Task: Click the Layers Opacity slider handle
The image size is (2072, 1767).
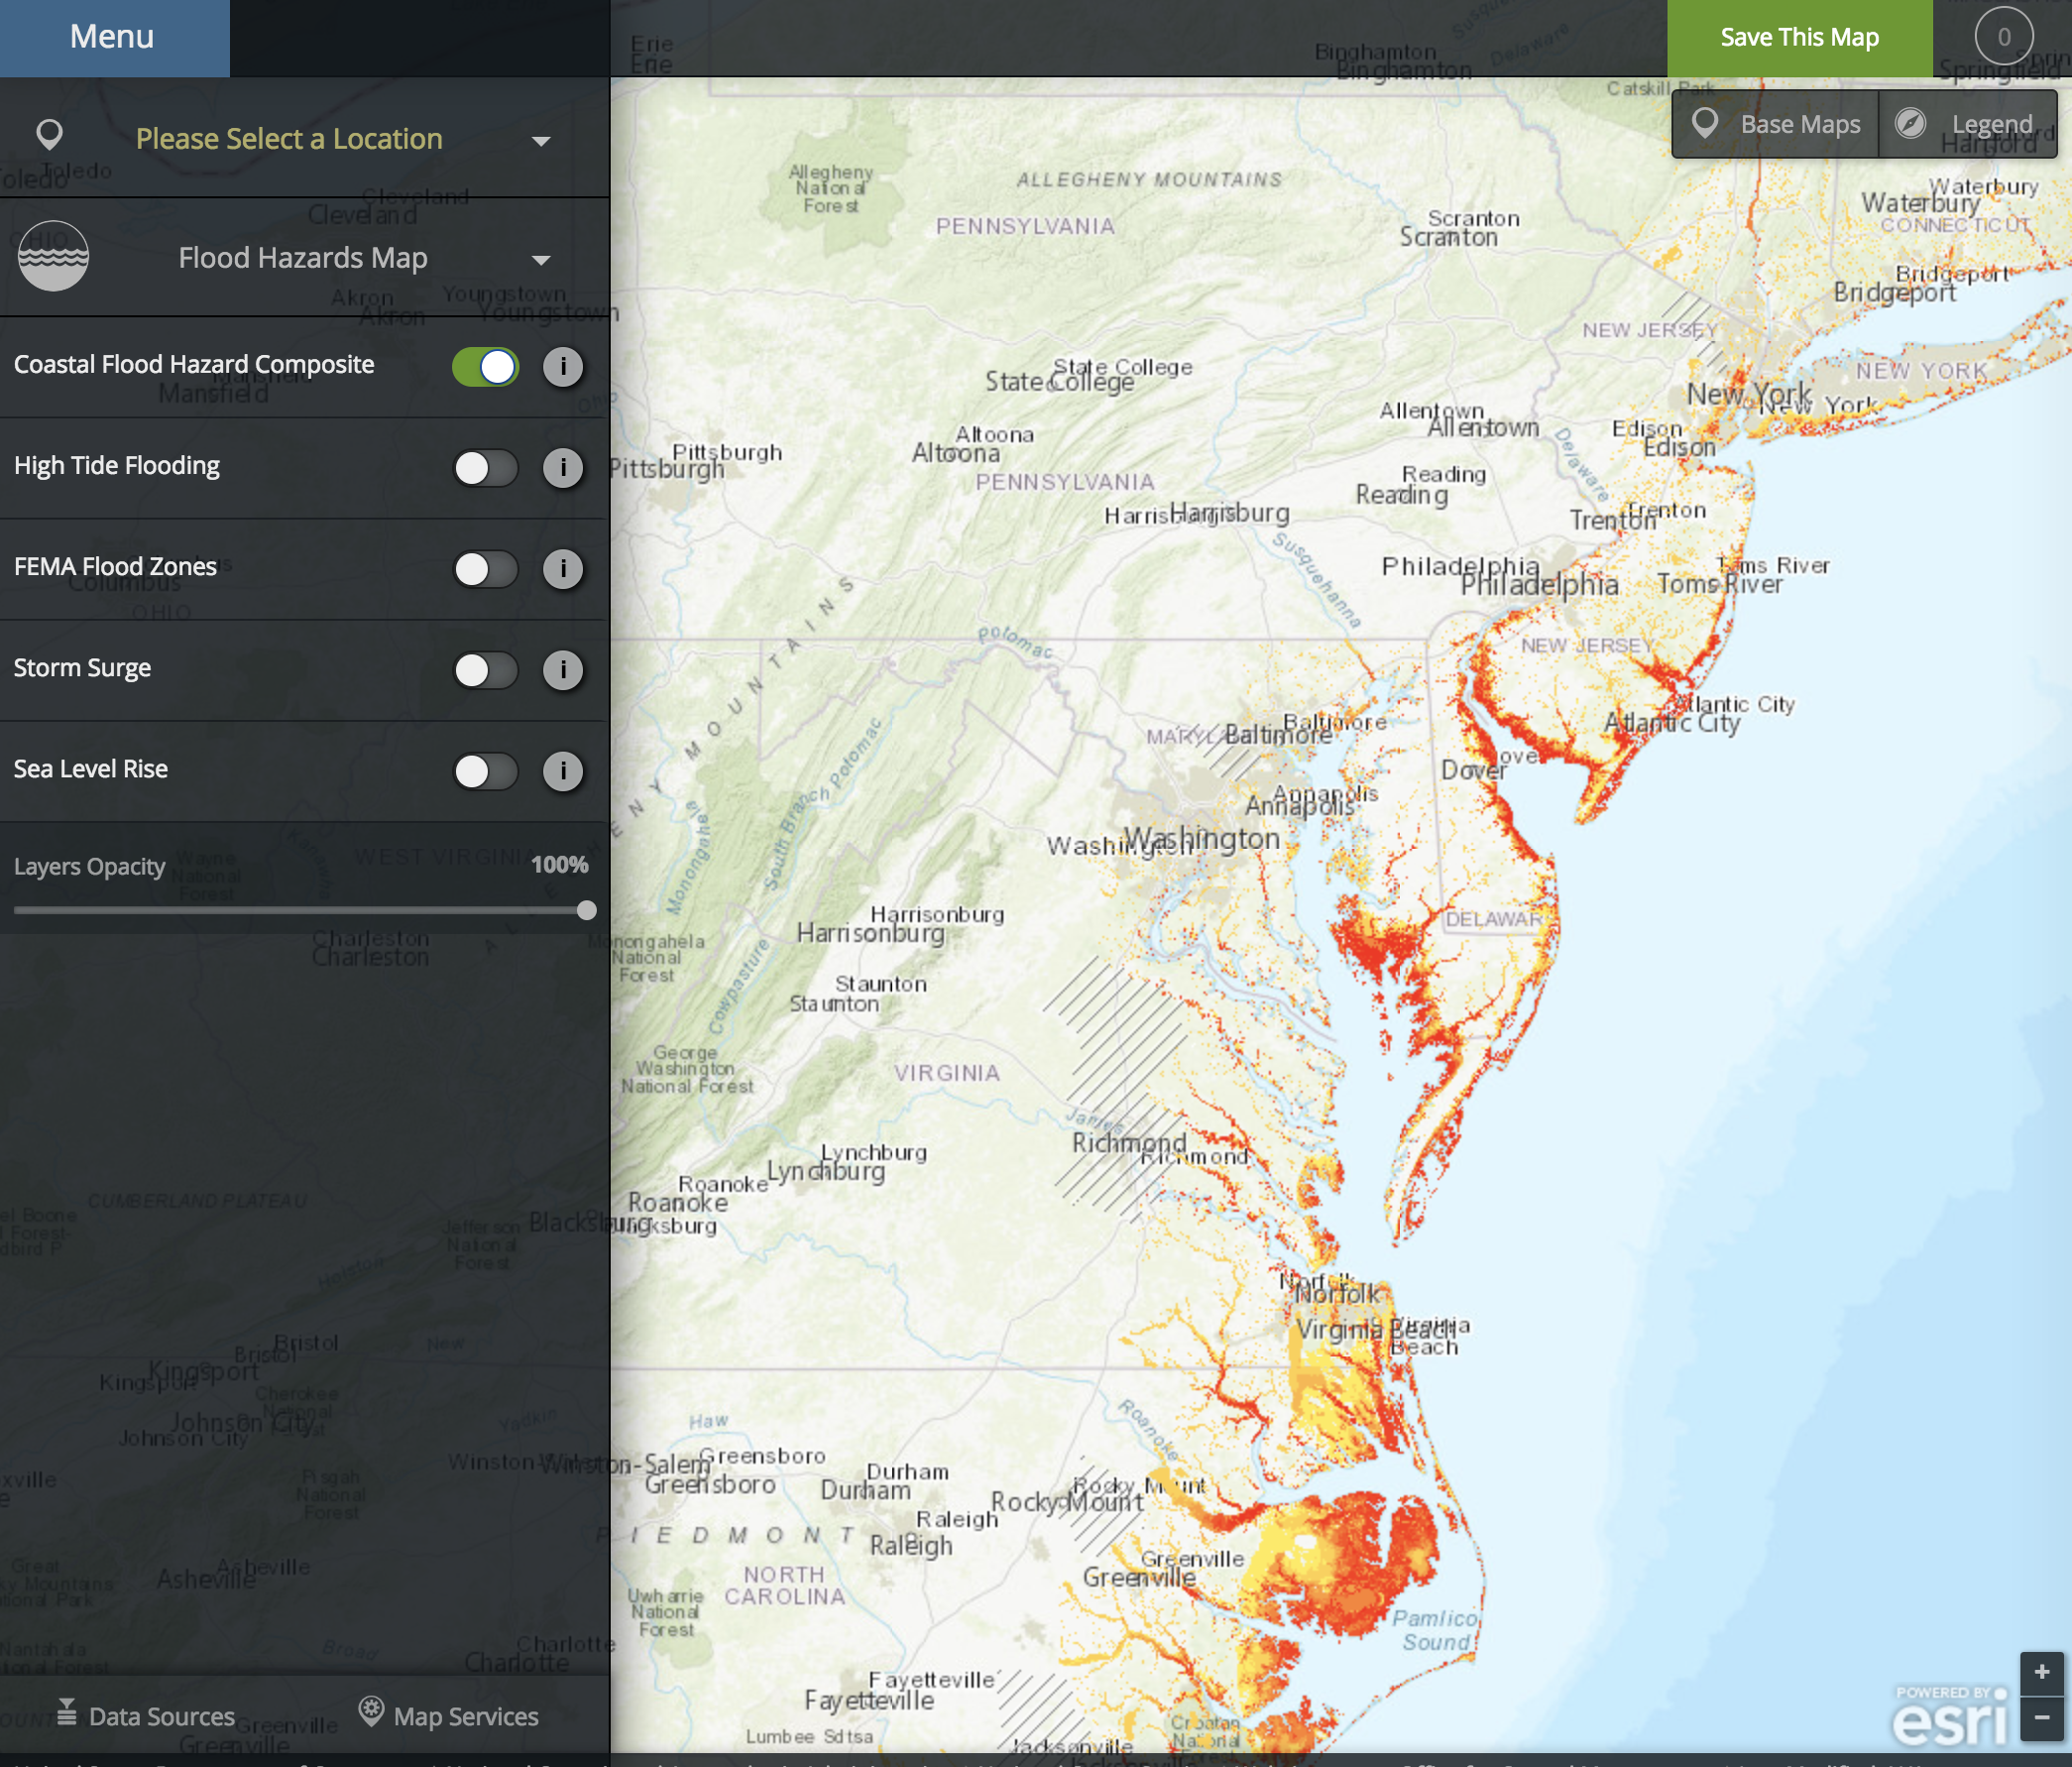Action: click(x=587, y=910)
